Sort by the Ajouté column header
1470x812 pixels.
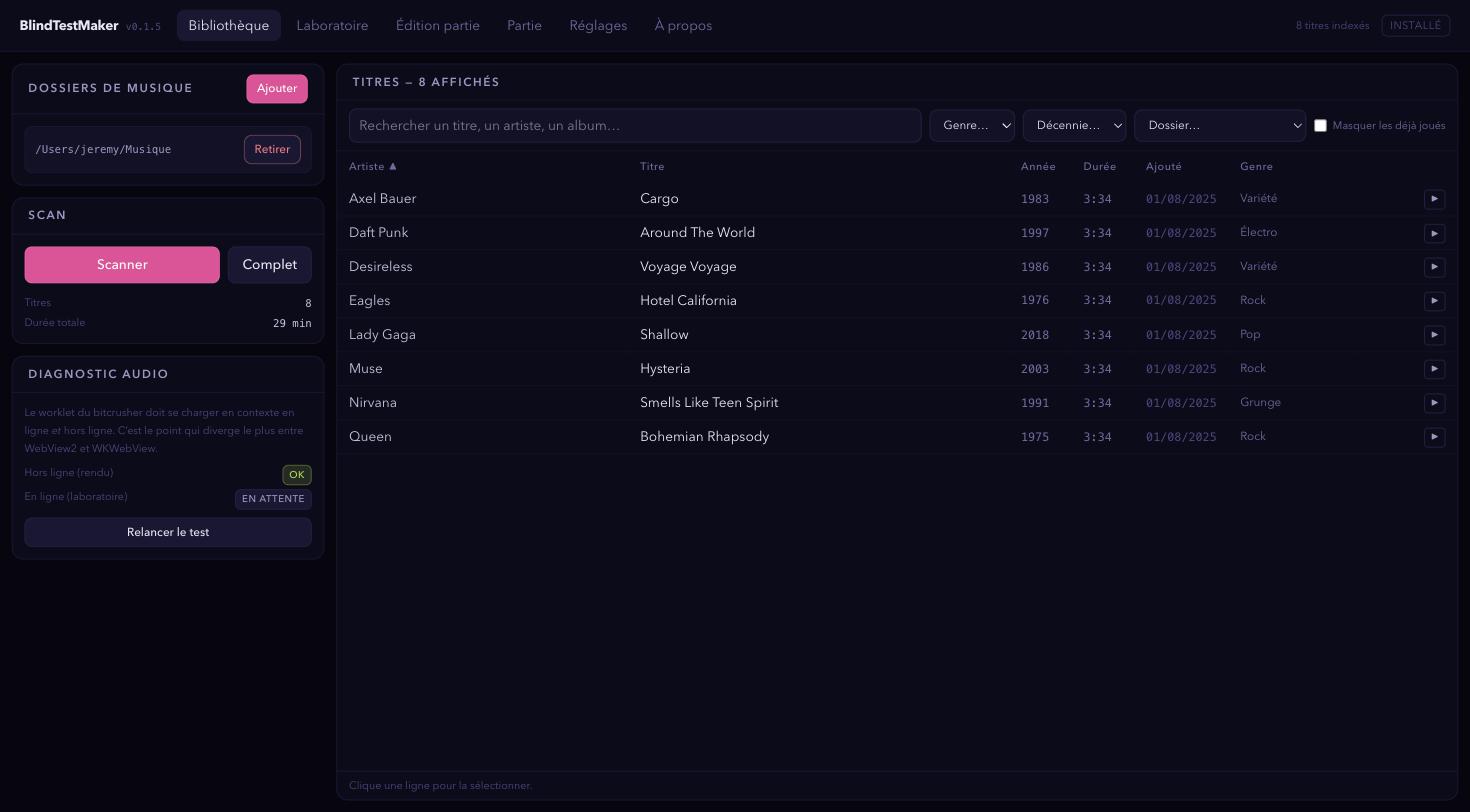[x=1163, y=167]
